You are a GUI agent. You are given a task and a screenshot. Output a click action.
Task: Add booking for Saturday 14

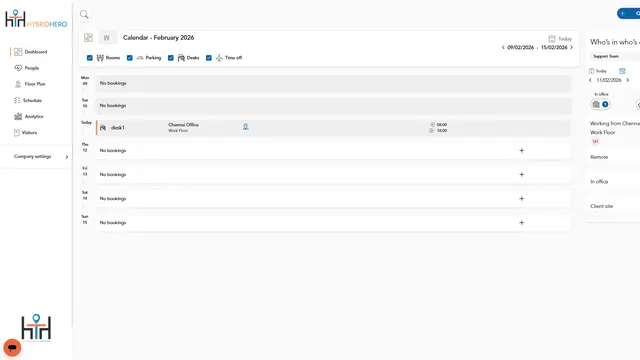tap(522, 199)
